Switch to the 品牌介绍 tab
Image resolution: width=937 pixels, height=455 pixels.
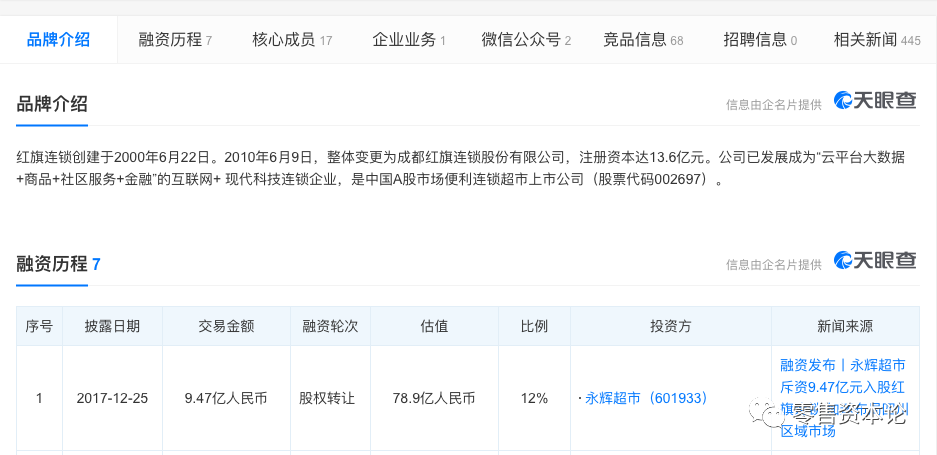tap(58, 40)
